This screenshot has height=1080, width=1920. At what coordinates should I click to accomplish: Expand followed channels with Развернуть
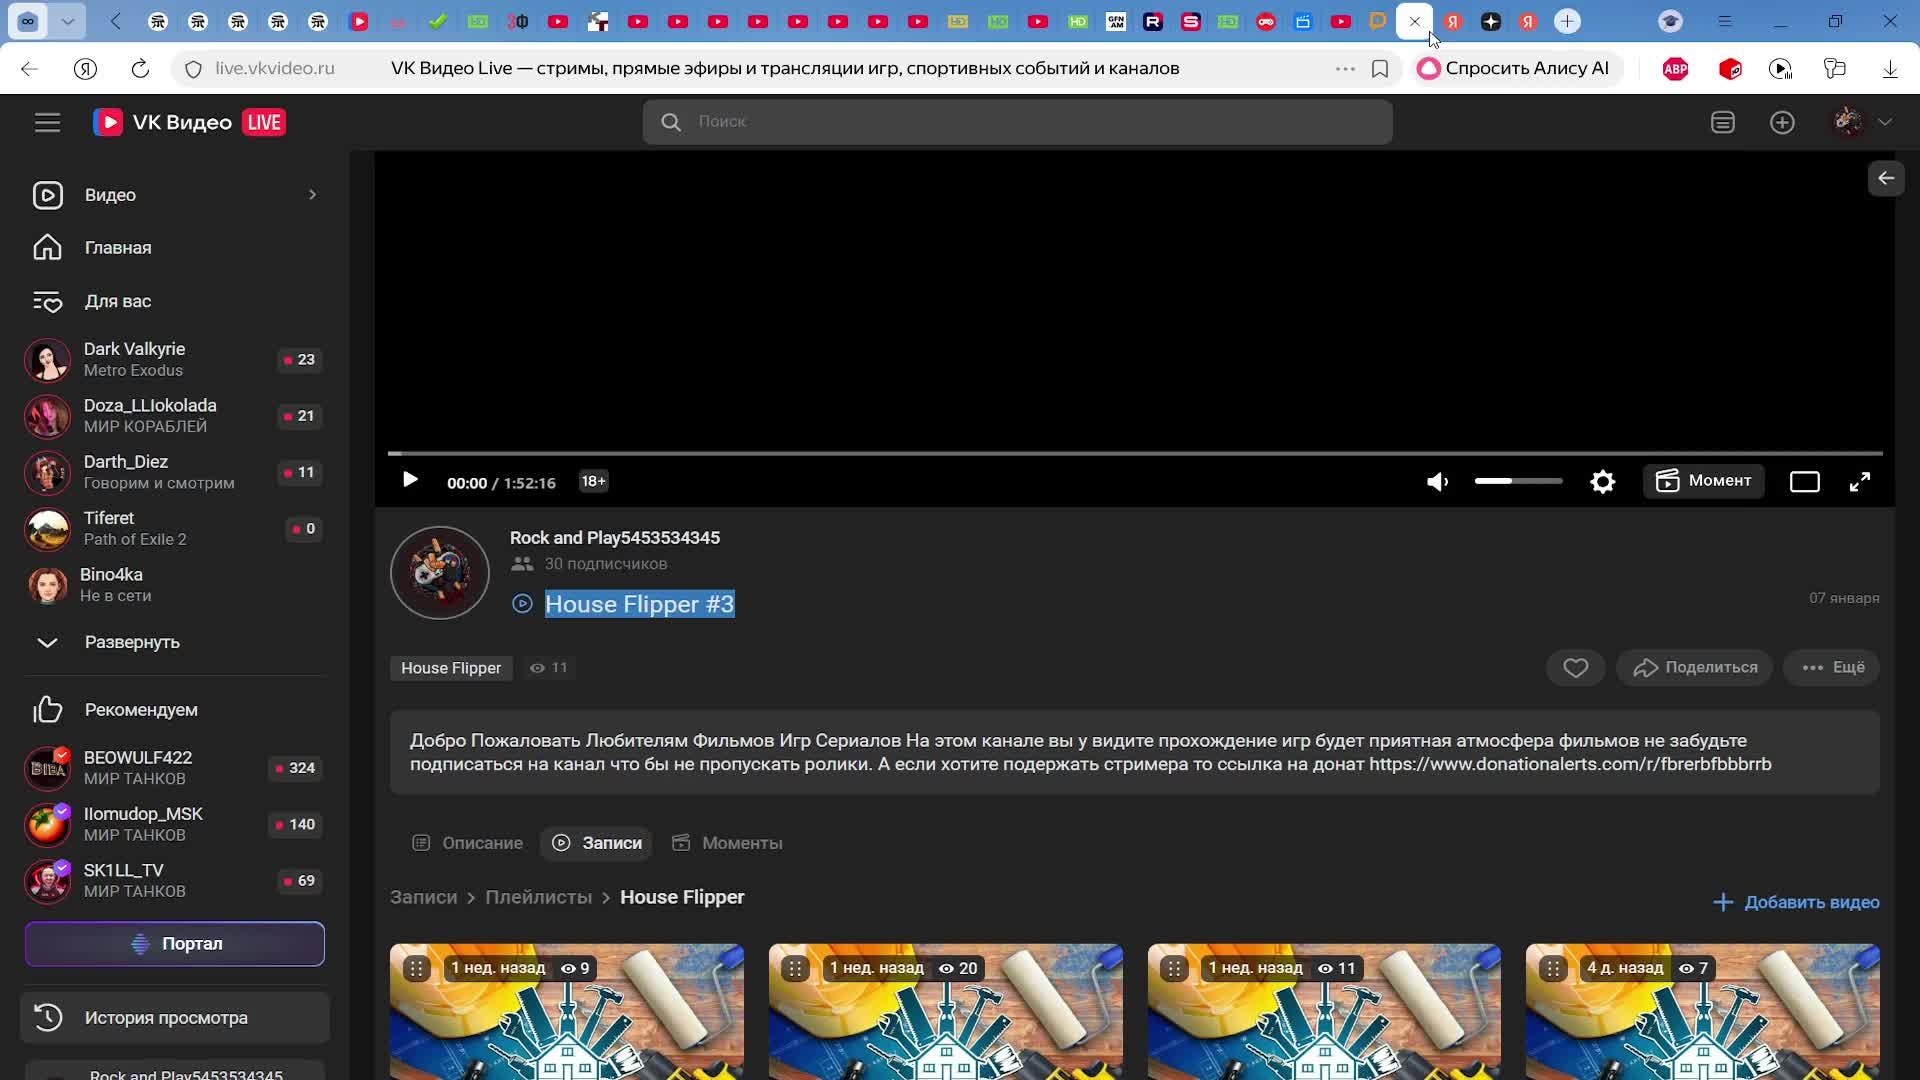(x=132, y=642)
